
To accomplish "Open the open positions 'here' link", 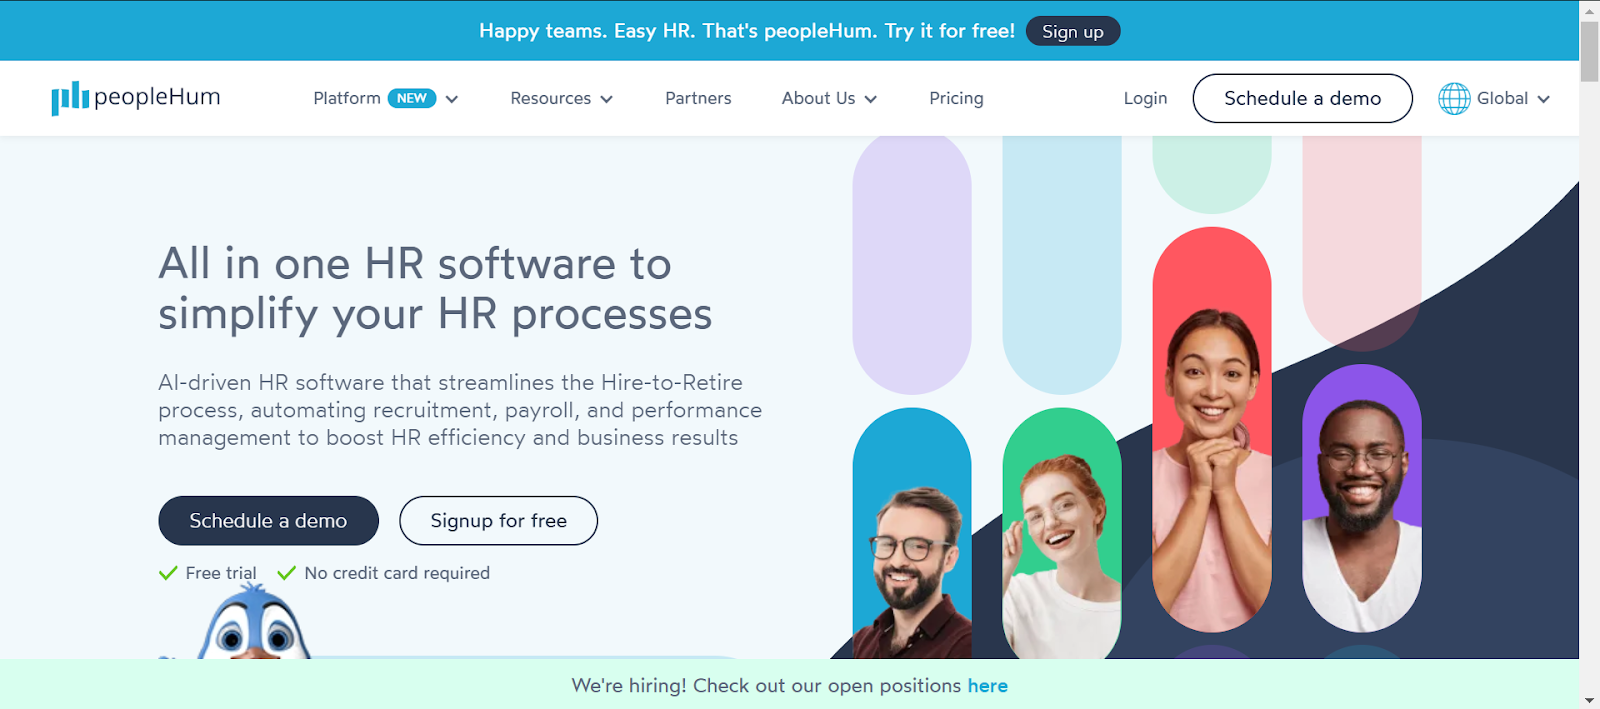I will (x=988, y=686).
